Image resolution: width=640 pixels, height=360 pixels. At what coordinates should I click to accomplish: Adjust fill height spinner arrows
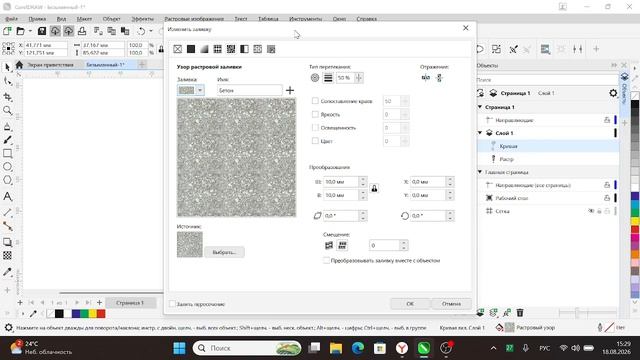pyautogui.click(x=362, y=196)
